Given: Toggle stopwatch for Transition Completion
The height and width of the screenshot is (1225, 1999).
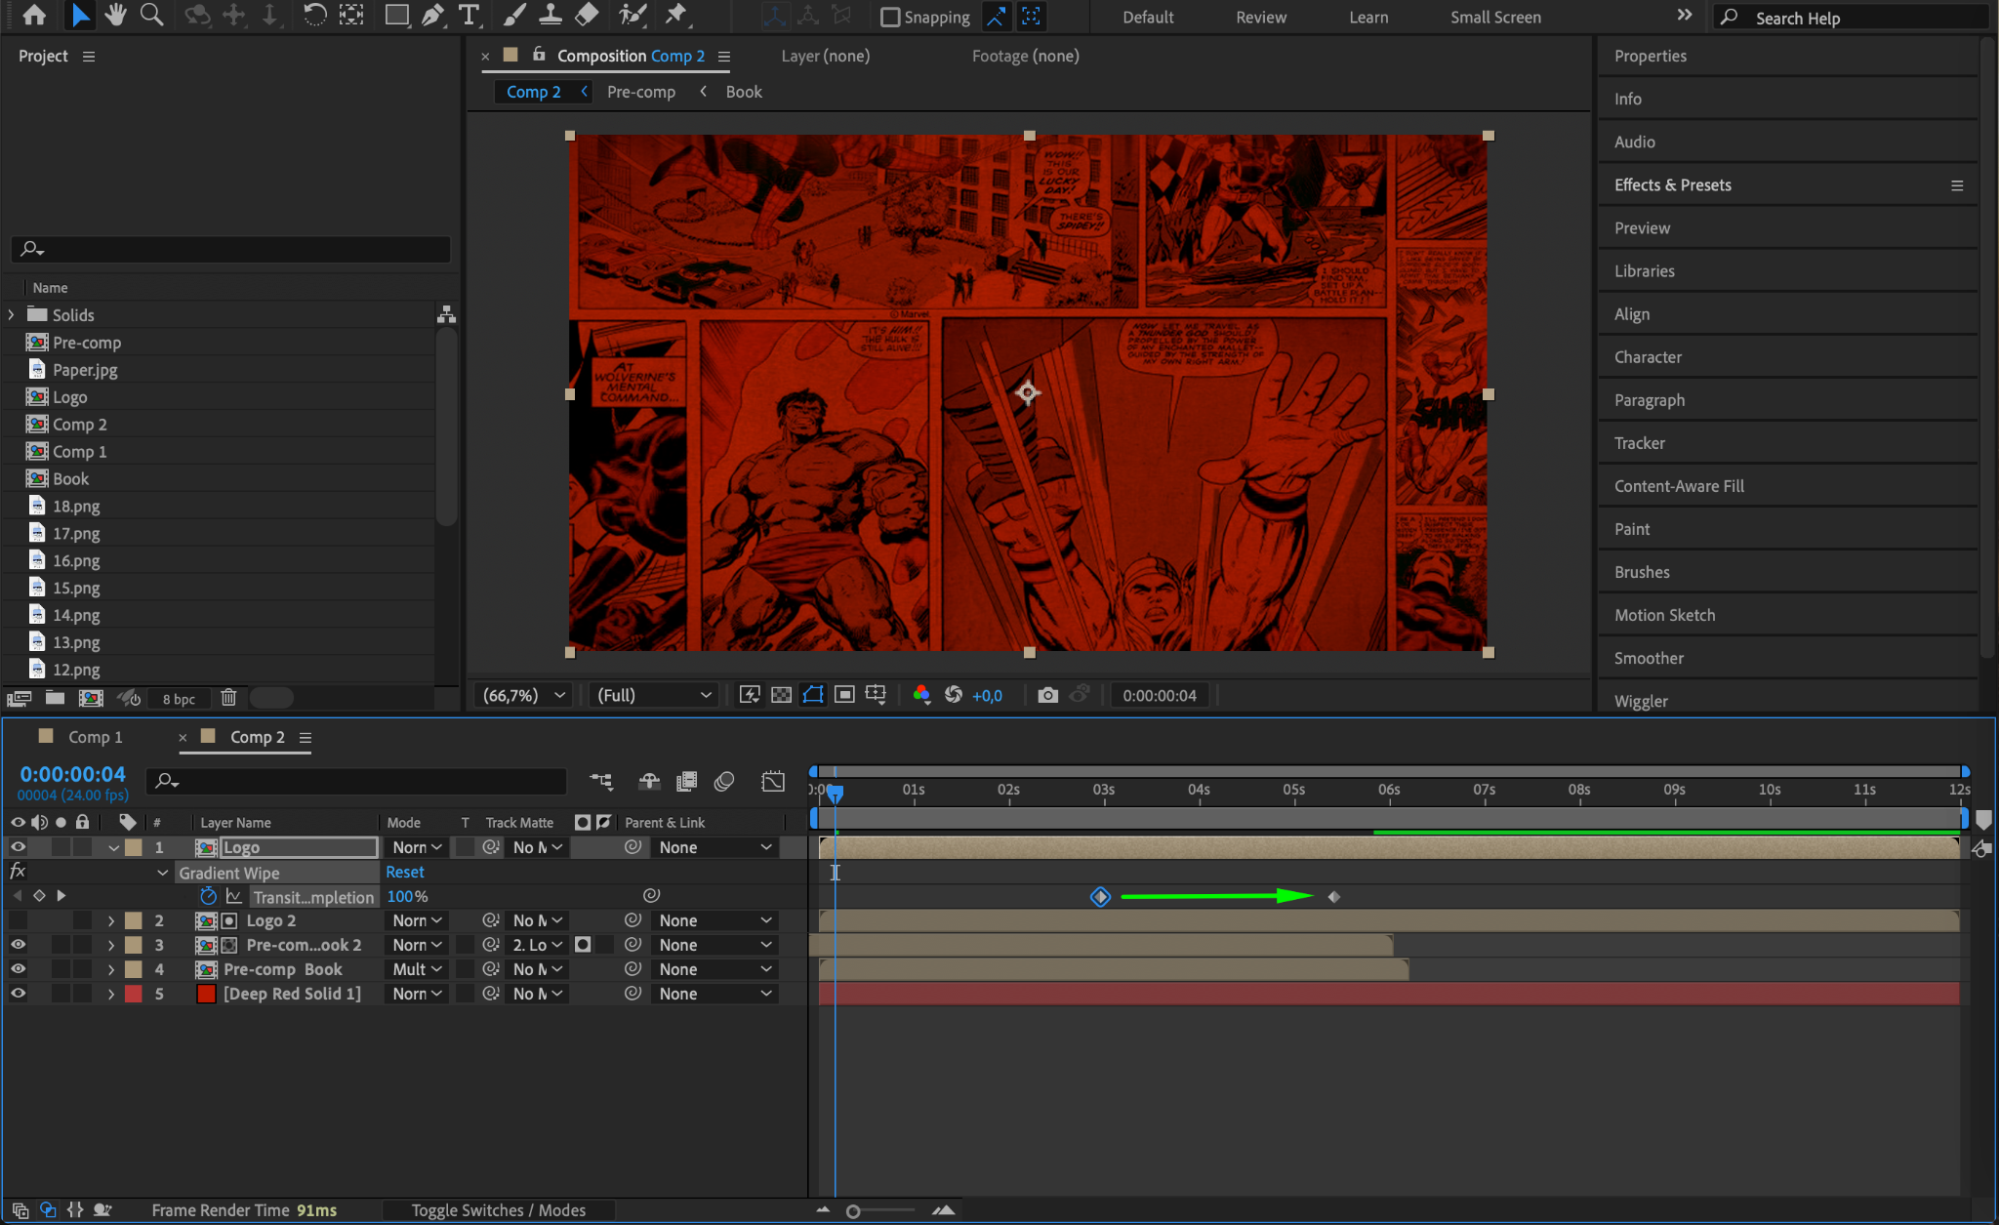Looking at the screenshot, I should pos(208,896).
